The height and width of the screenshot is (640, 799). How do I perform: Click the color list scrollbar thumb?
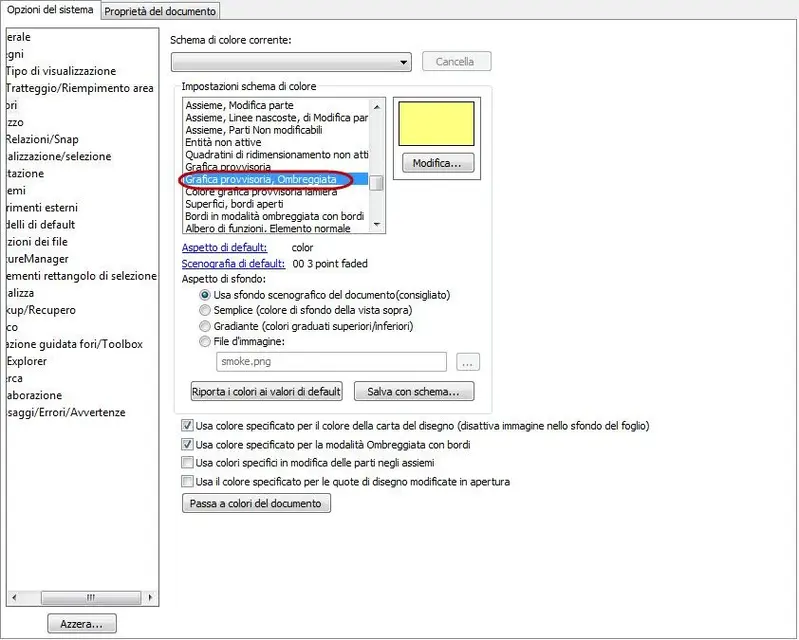[377, 183]
